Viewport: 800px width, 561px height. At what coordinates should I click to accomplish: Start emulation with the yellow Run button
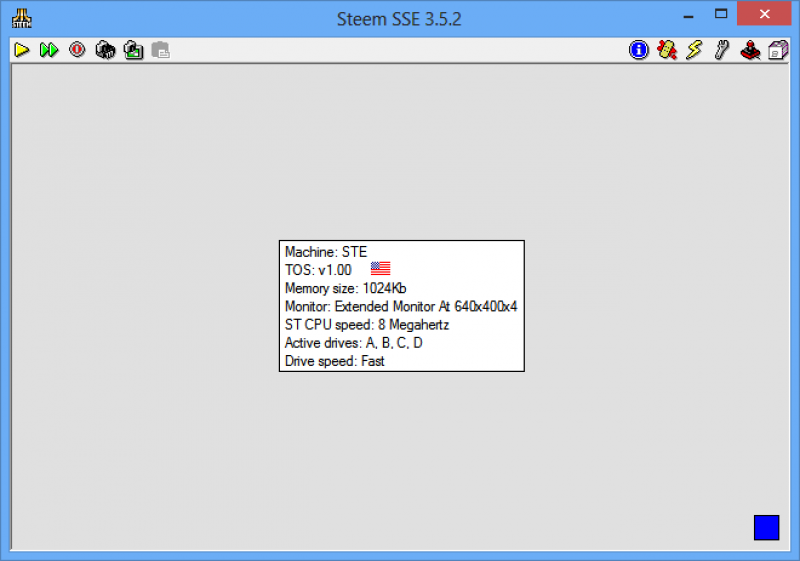point(21,50)
